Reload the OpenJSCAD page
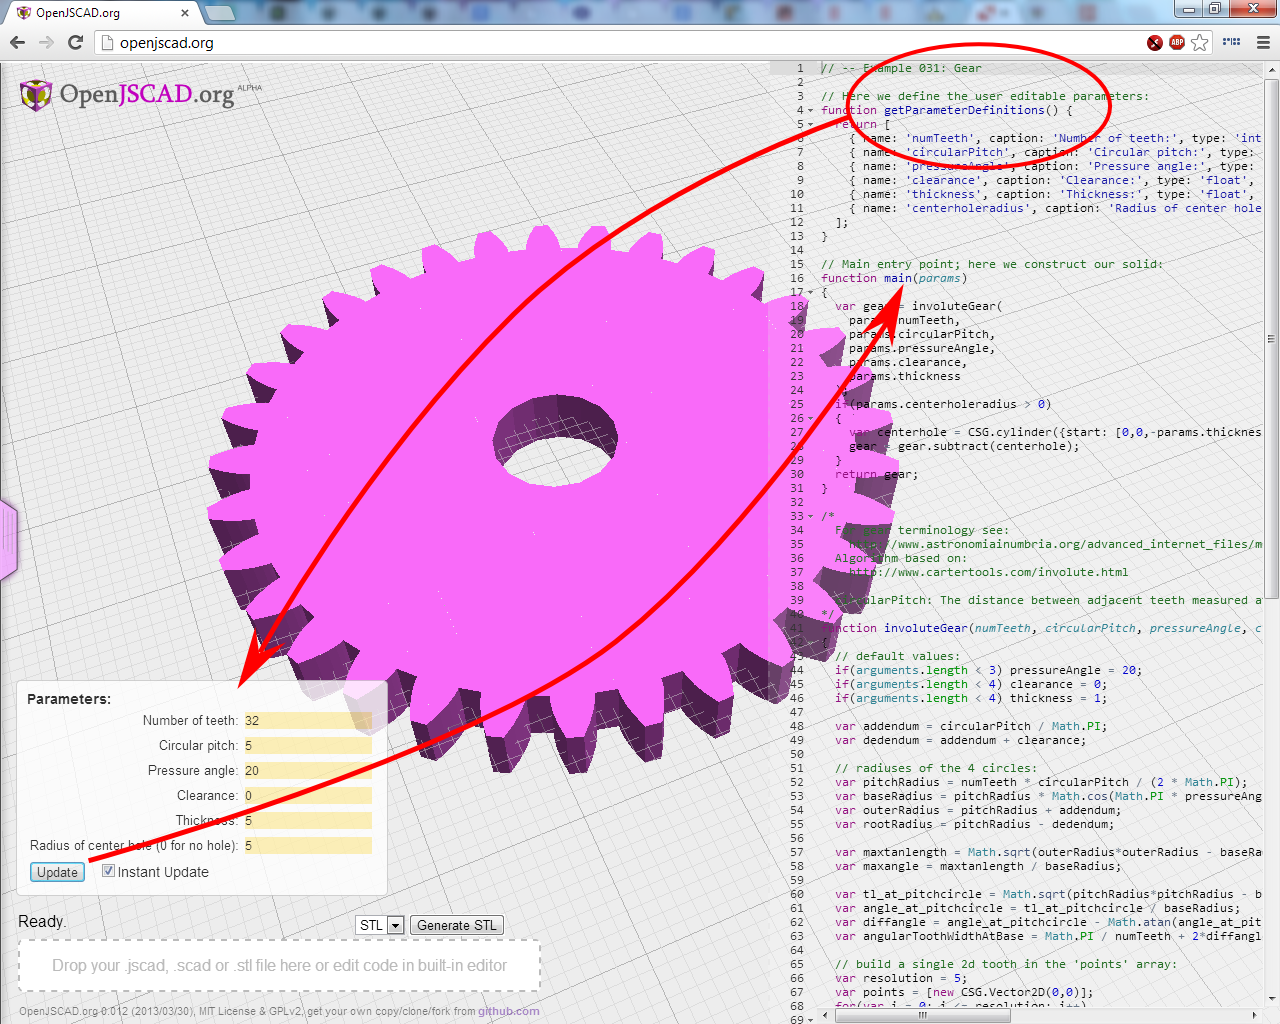The height and width of the screenshot is (1024, 1280). tap(75, 42)
